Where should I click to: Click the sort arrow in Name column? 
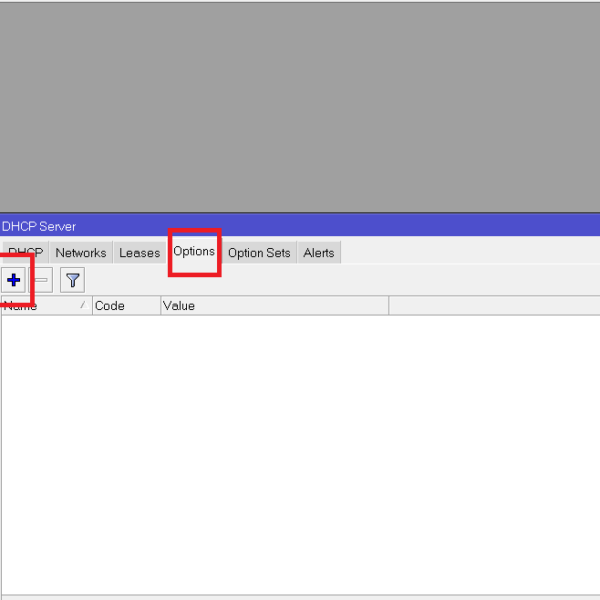coord(82,306)
